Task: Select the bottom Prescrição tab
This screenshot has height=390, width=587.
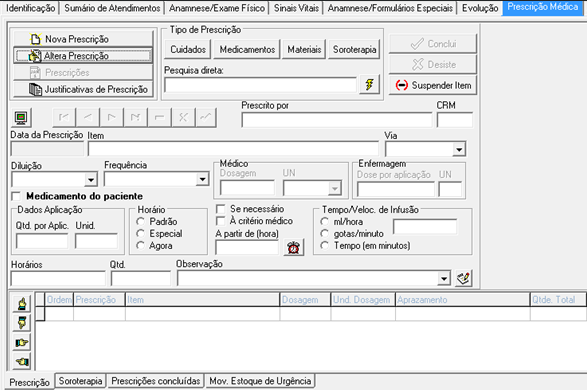Action: pos(30,382)
